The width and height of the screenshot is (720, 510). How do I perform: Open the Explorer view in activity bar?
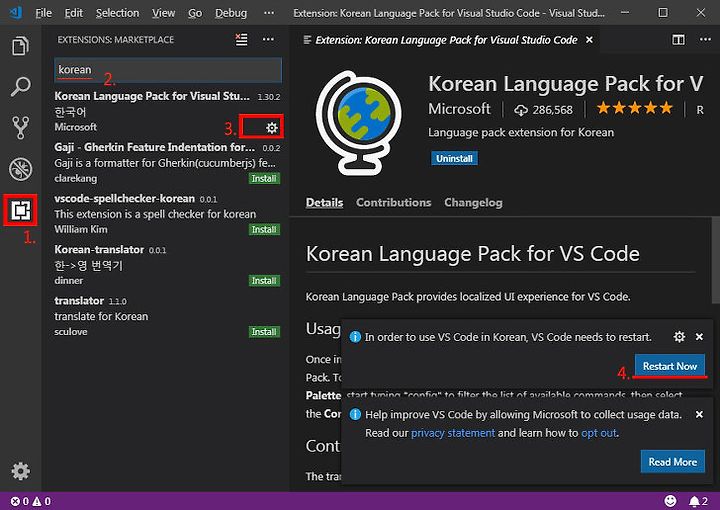click(x=20, y=45)
